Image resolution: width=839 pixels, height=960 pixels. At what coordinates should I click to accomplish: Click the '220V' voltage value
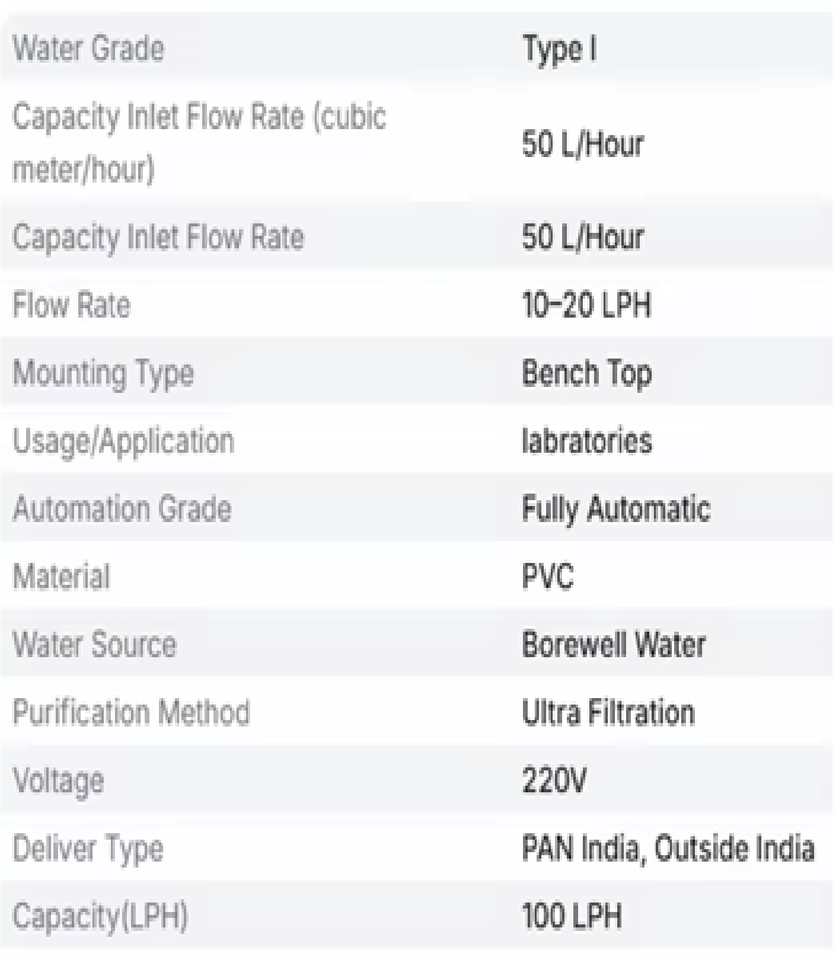click(554, 781)
